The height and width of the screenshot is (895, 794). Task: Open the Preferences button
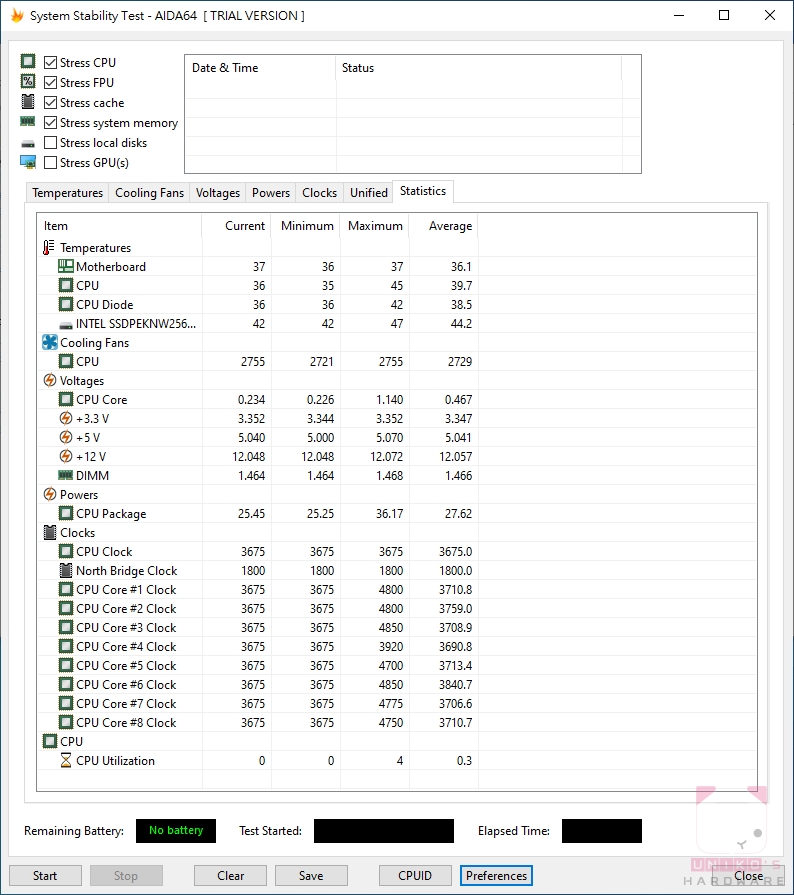pyautogui.click(x=496, y=876)
